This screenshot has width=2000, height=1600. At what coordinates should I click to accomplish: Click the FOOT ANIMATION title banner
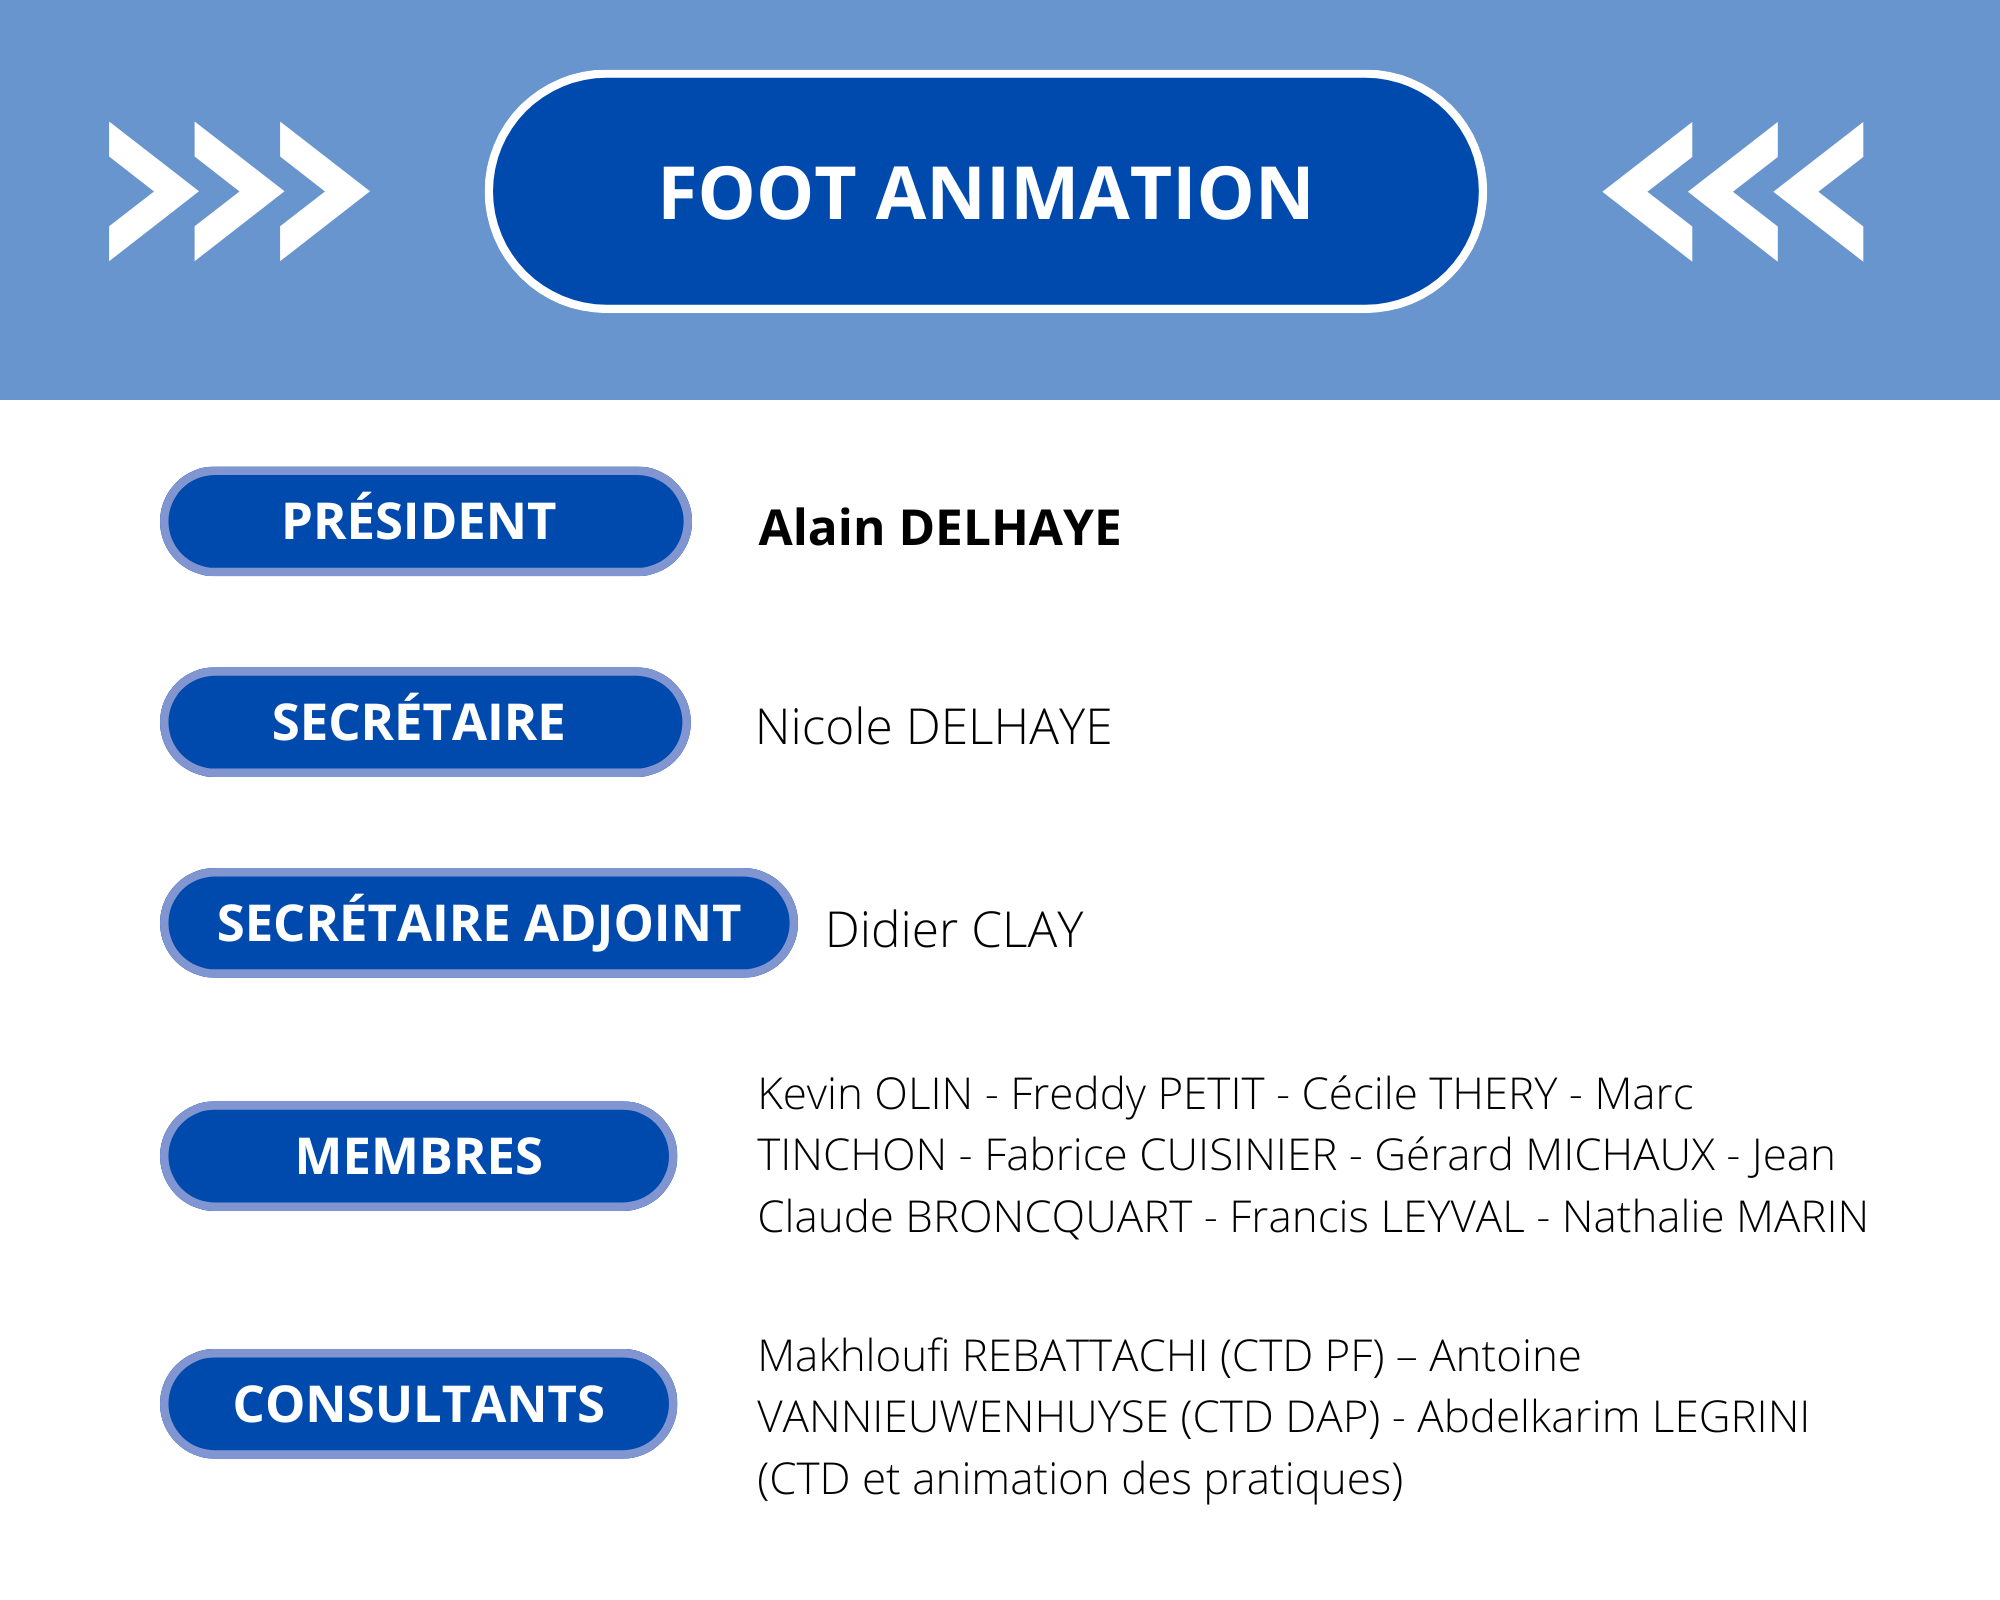(x=985, y=191)
